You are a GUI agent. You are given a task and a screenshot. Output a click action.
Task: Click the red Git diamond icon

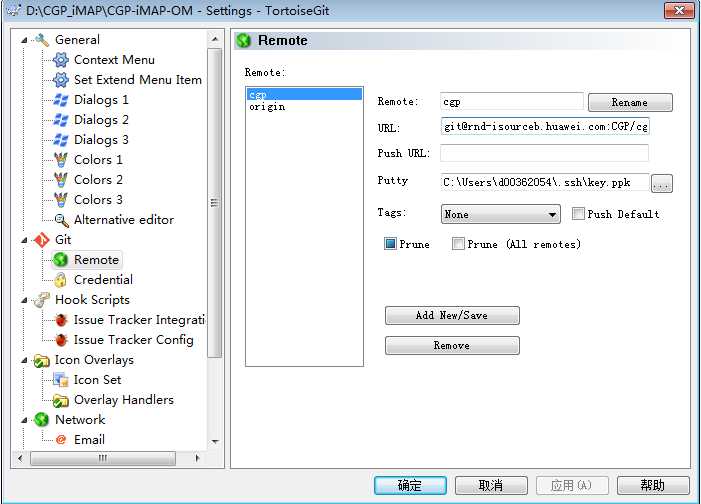point(42,240)
